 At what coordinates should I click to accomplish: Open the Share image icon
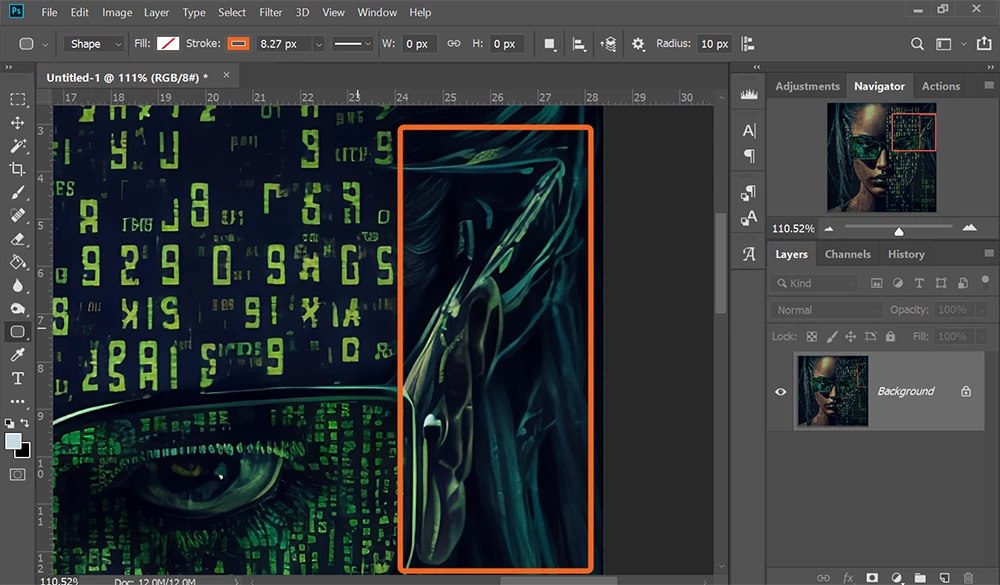click(984, 43)
